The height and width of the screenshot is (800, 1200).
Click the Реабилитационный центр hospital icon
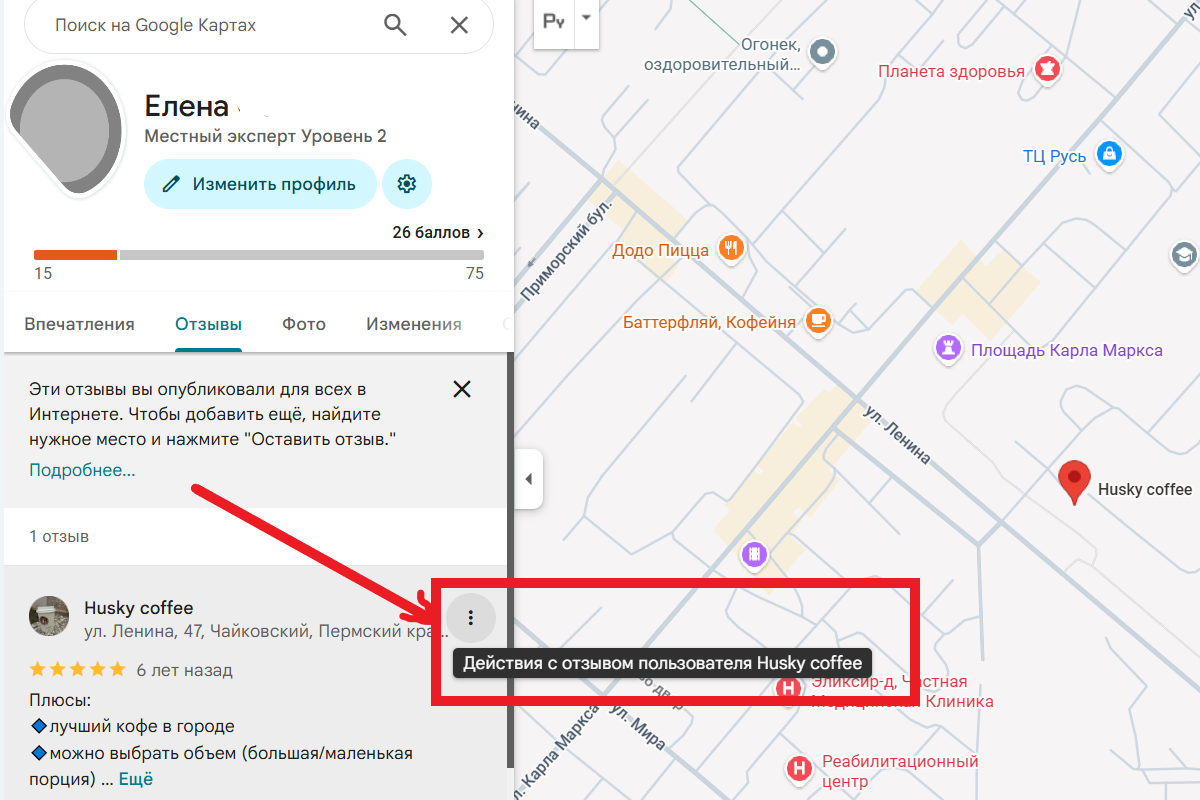(798, 769)
